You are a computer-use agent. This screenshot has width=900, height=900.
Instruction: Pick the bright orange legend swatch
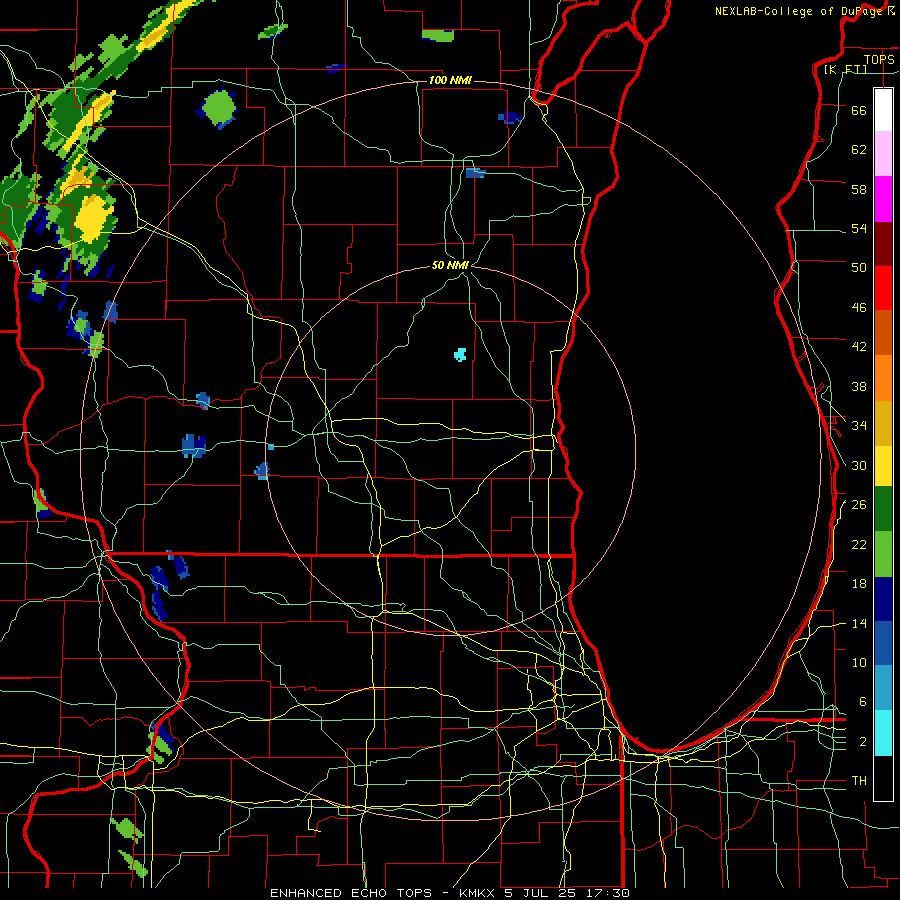[x=883, y=378]
